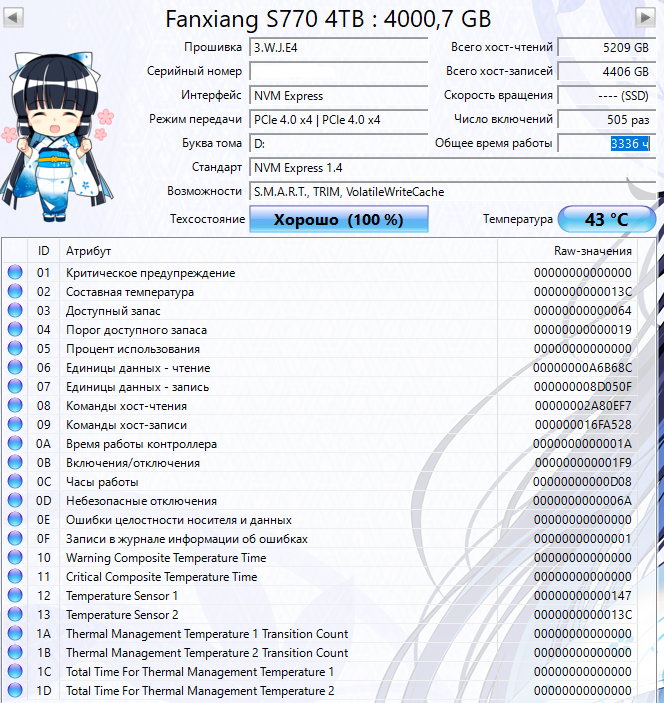Screen dimensions: 664x703
Task: Select raw value 000000000001F9
Action: [582, 462]
